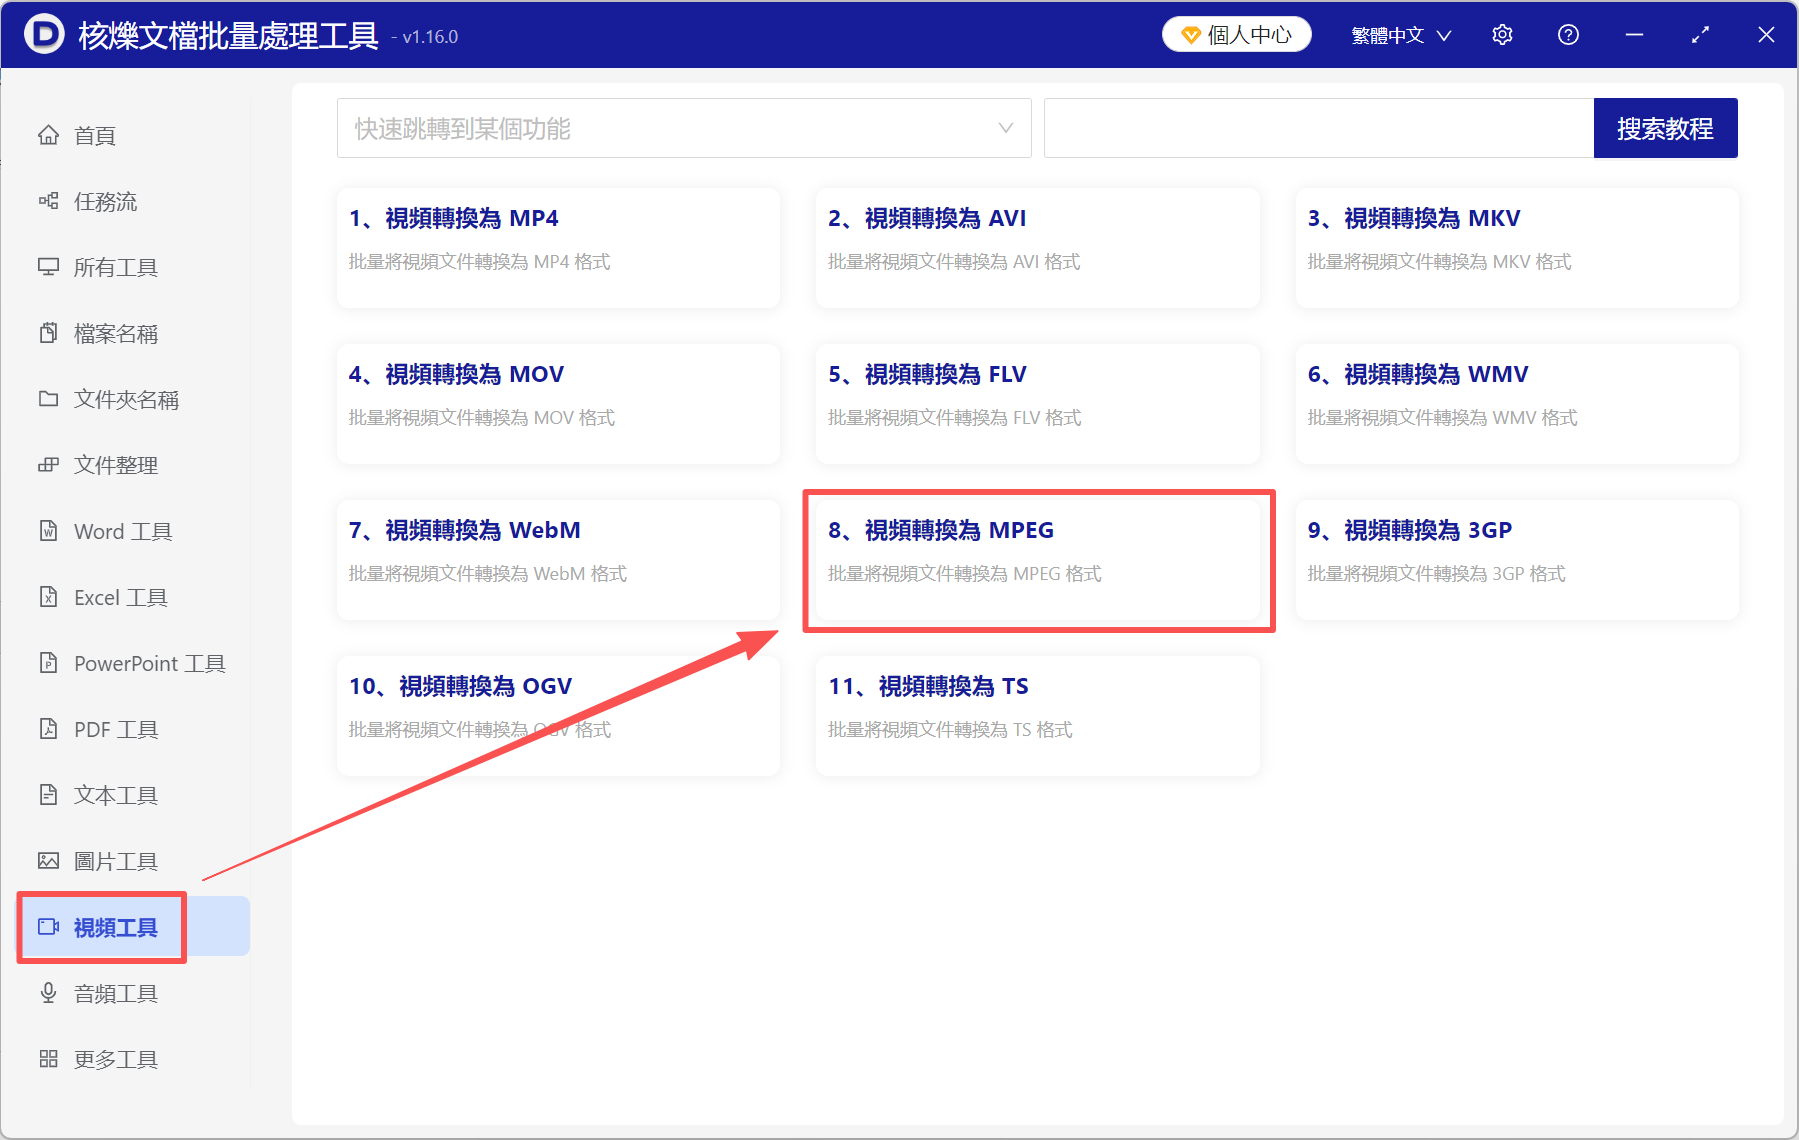Click the tutorial search input field
This screenshot has width=1799, height=1140.
pyautogui.click(x=1319, y=128)
